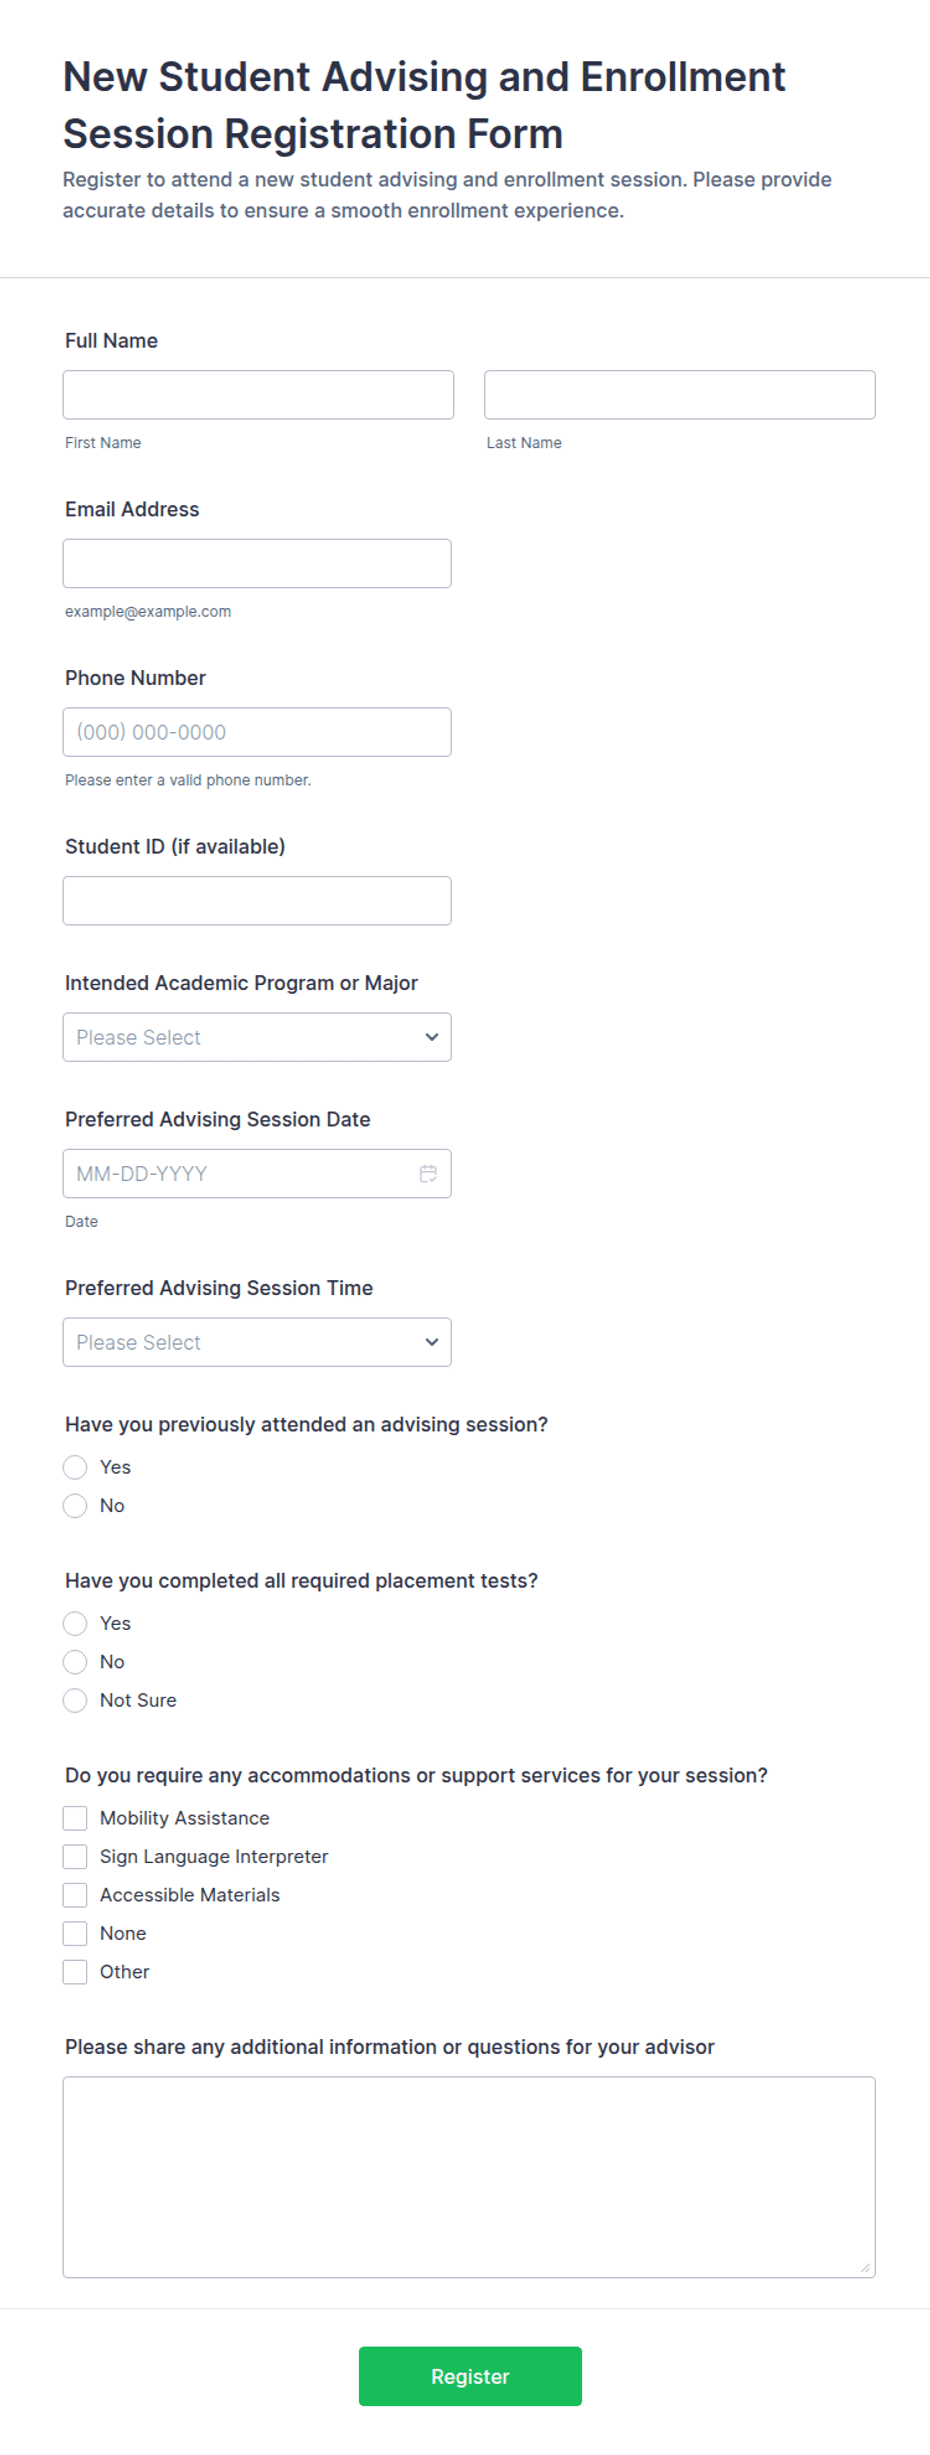Enable the Sign Language Interpreter option
Image resolution: width=930 pixels, height=2455 pixels.
75,1856
